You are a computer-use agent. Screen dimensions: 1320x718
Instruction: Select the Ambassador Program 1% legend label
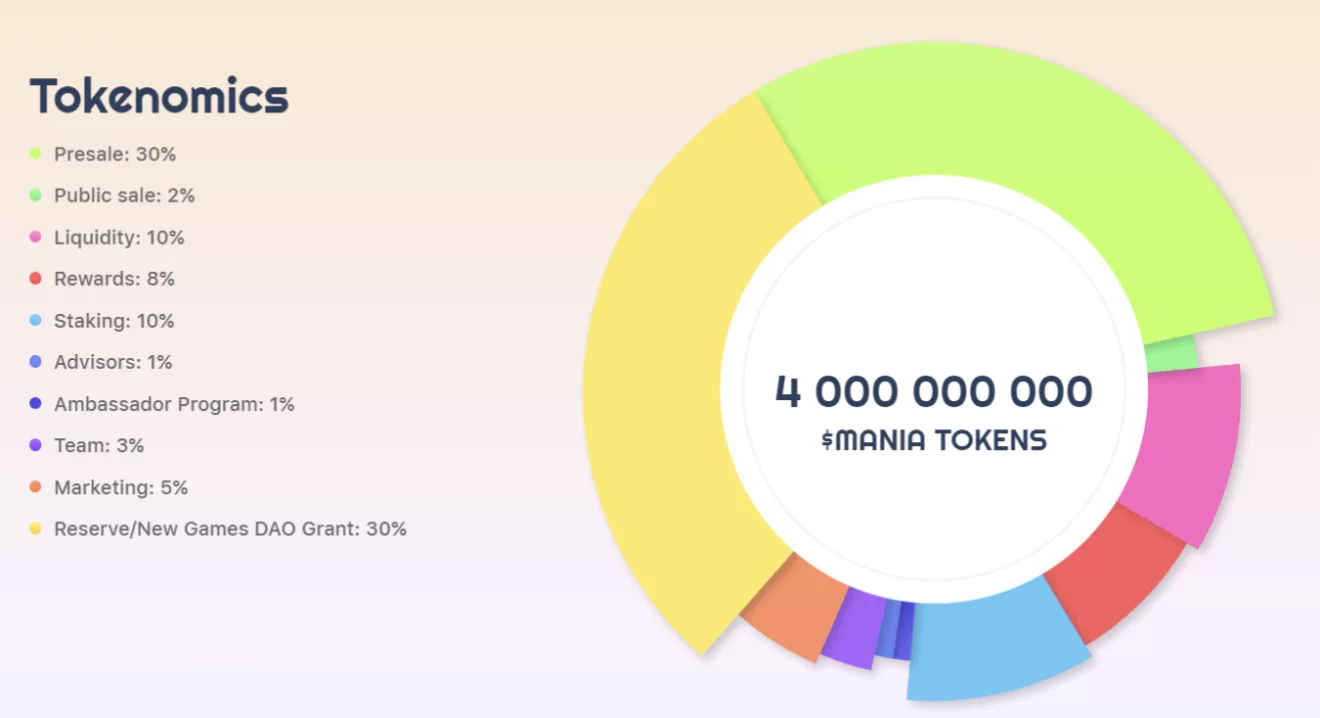(x=174, y=404)
